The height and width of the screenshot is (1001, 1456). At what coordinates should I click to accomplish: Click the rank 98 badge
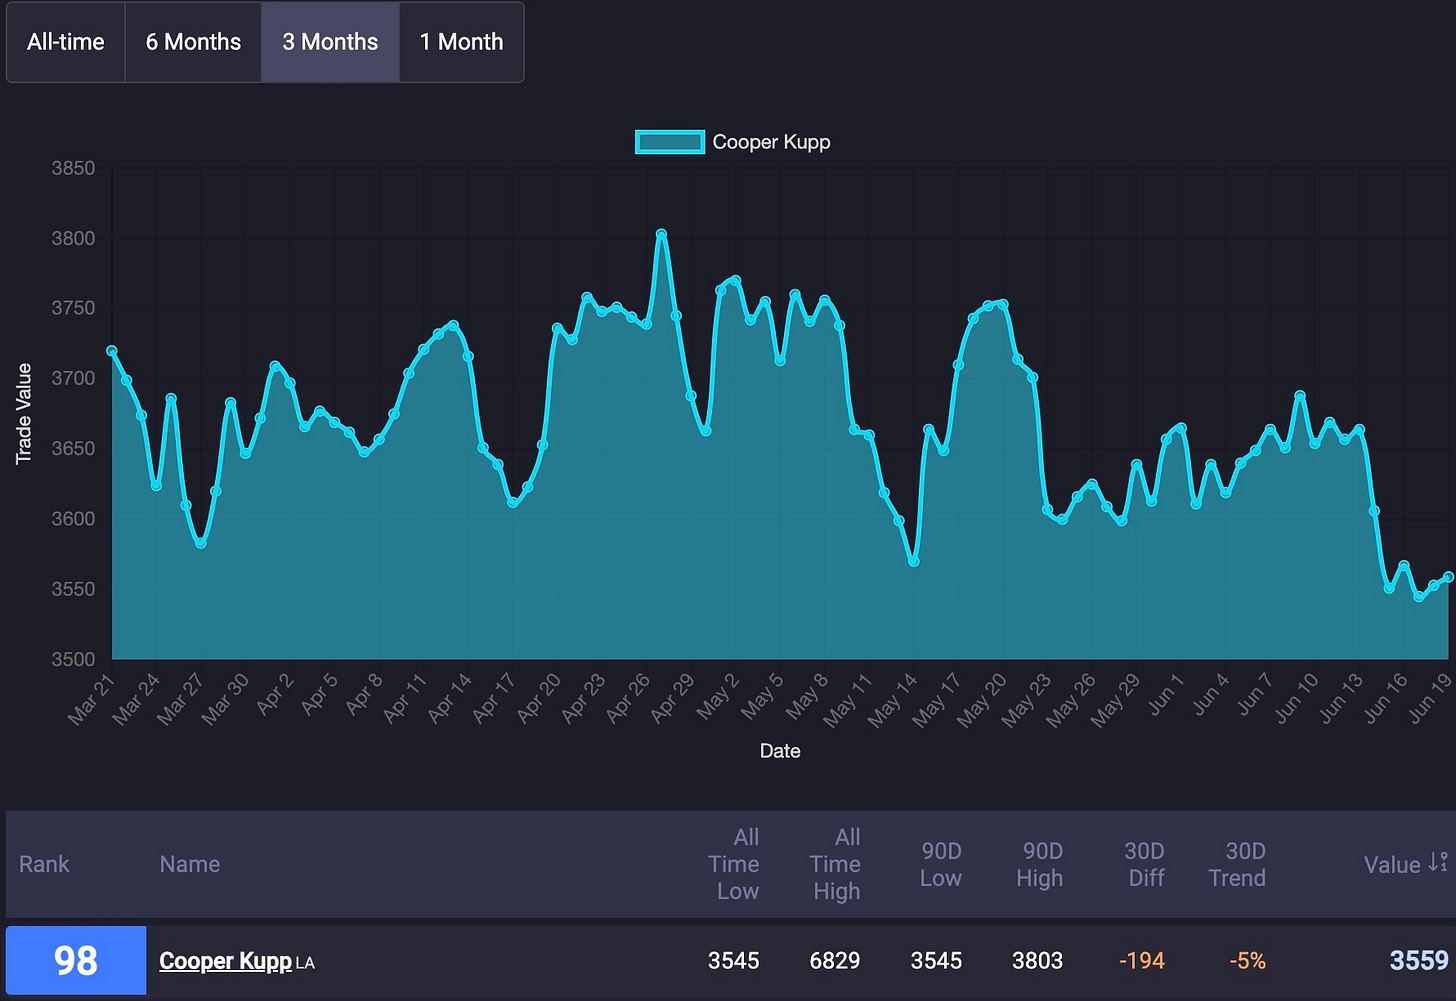tap(76, 961)
